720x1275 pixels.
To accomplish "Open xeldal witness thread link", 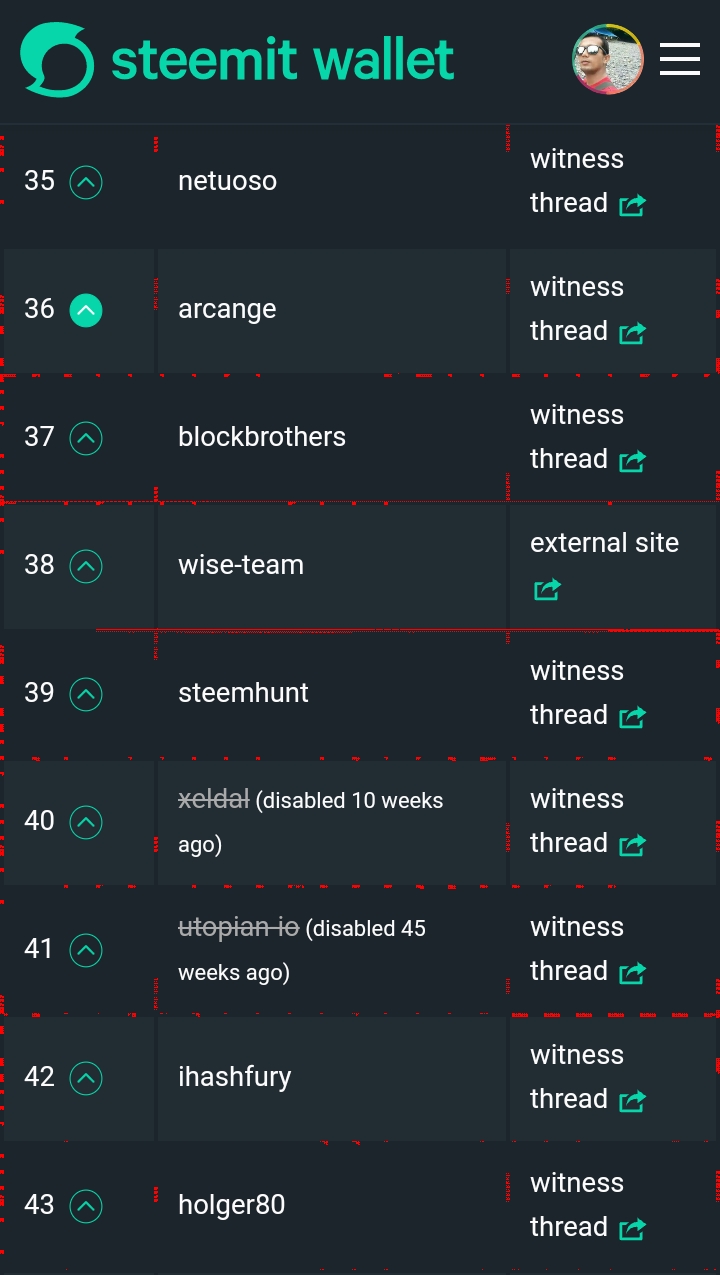I will (588, 821).
